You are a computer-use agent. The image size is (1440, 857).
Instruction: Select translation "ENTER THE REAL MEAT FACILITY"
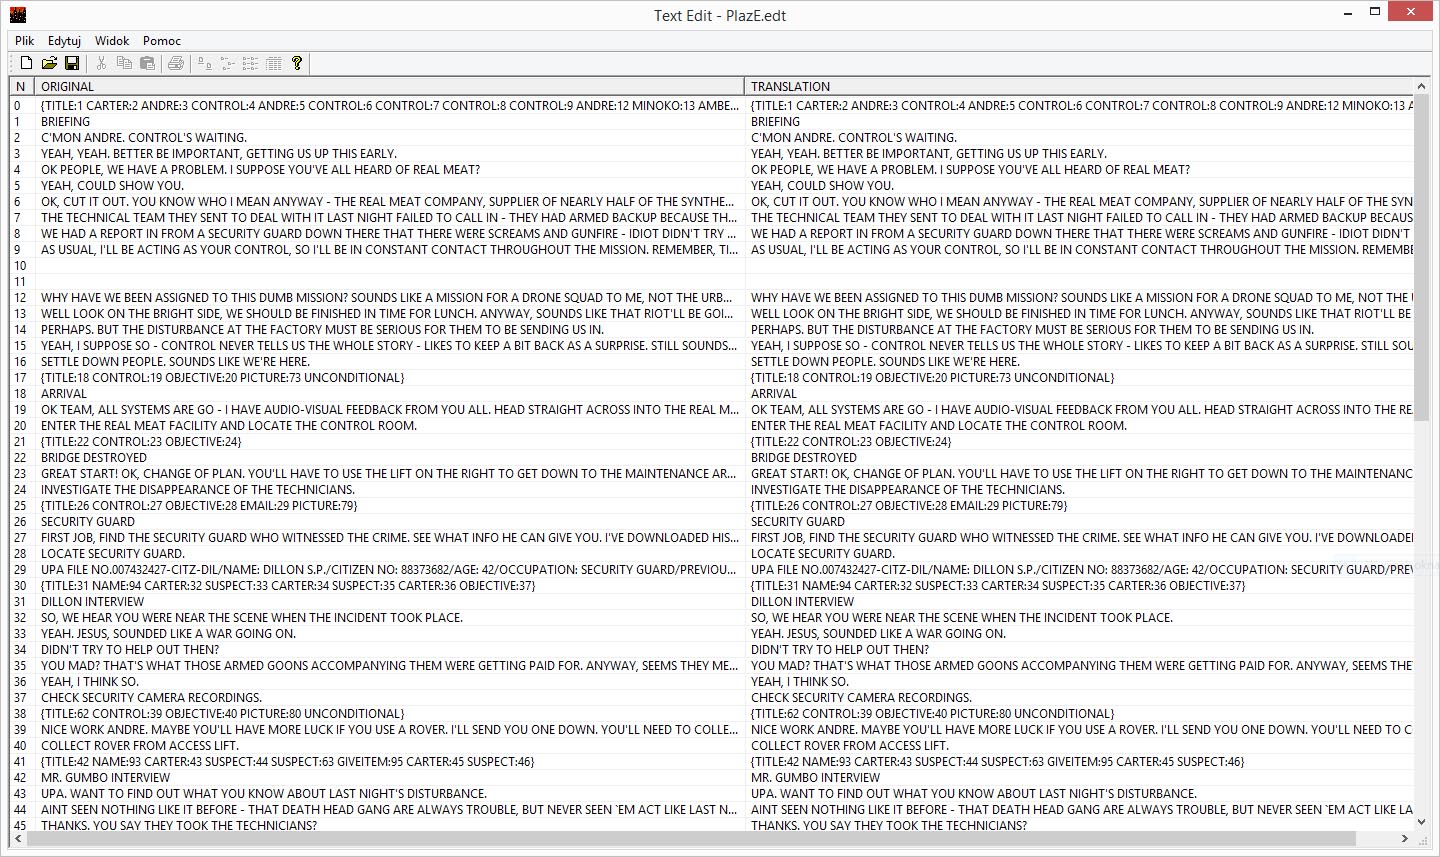pos(939,426)
